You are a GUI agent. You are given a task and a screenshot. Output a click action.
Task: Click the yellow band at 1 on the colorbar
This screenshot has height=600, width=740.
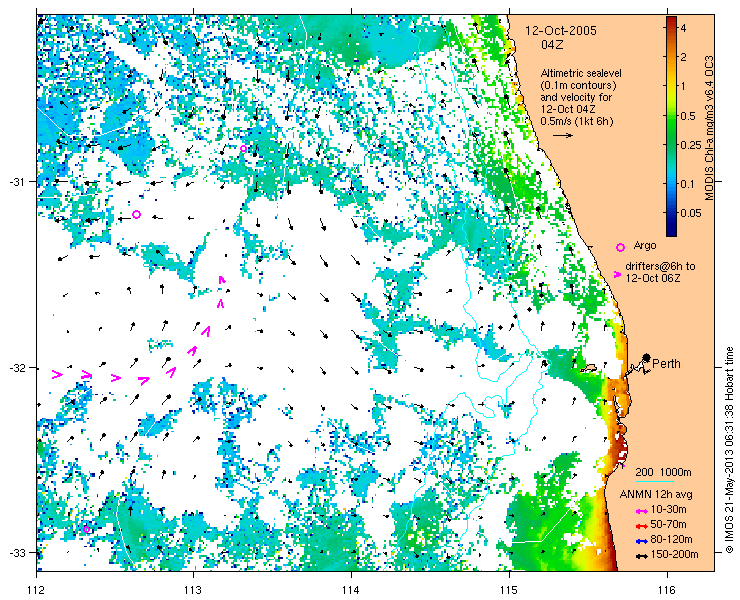[x=672, y=86]
